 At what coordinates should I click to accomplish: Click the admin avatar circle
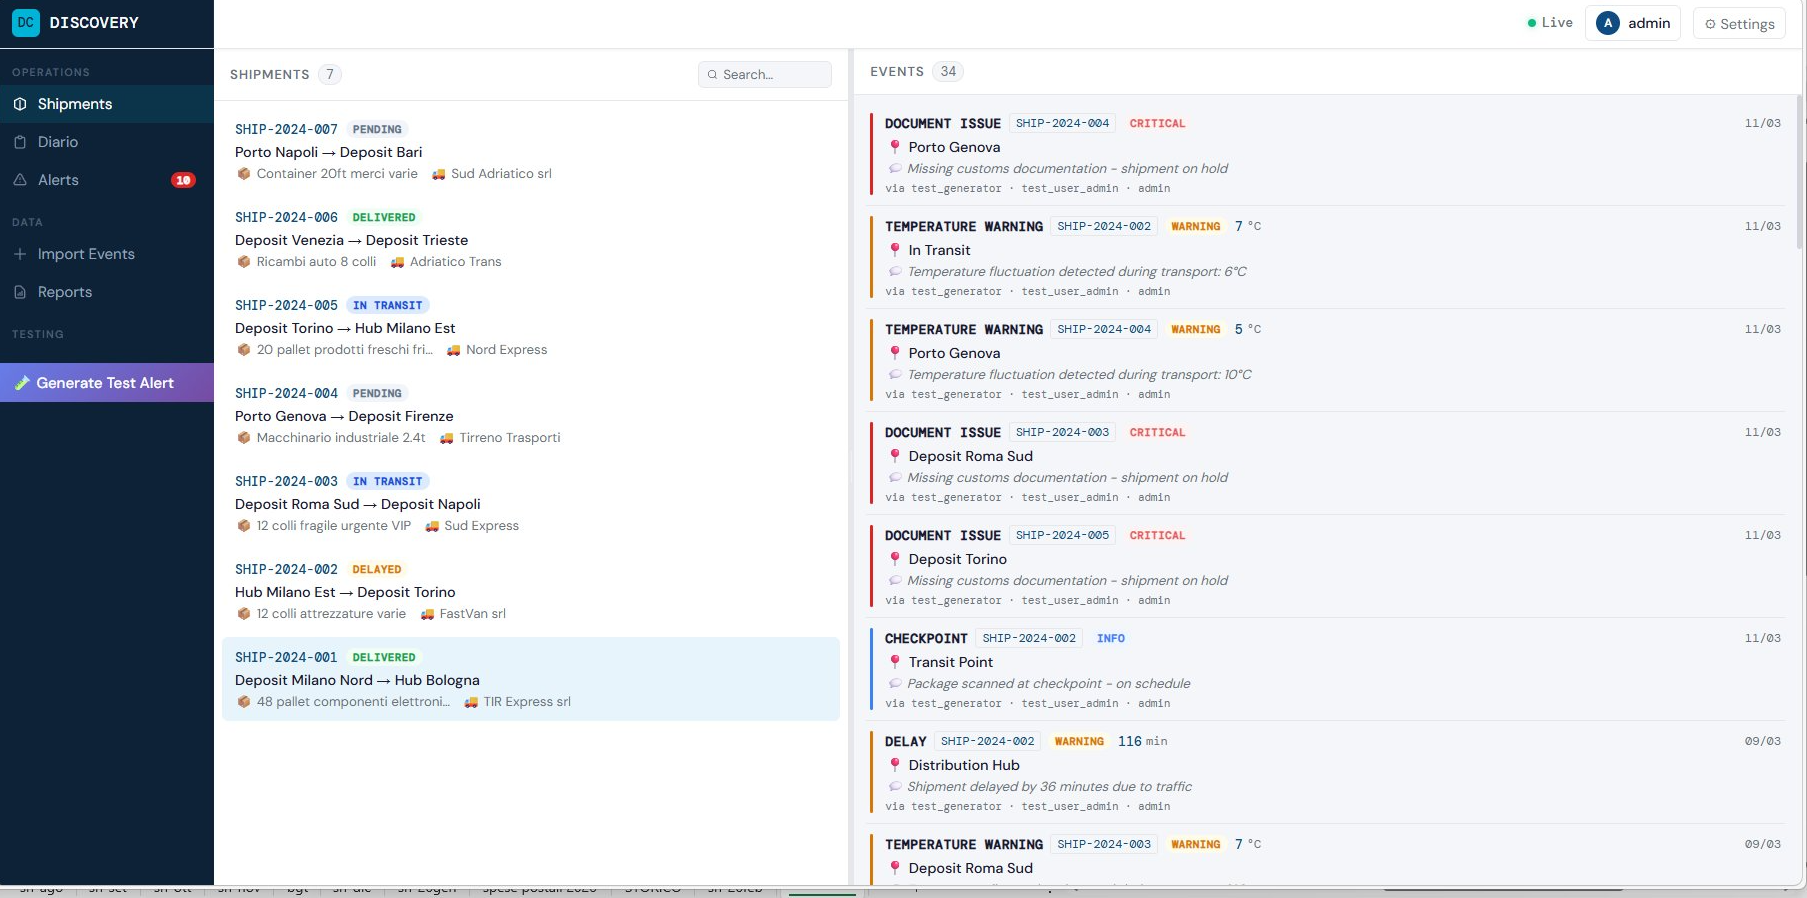pos(1608,23)
